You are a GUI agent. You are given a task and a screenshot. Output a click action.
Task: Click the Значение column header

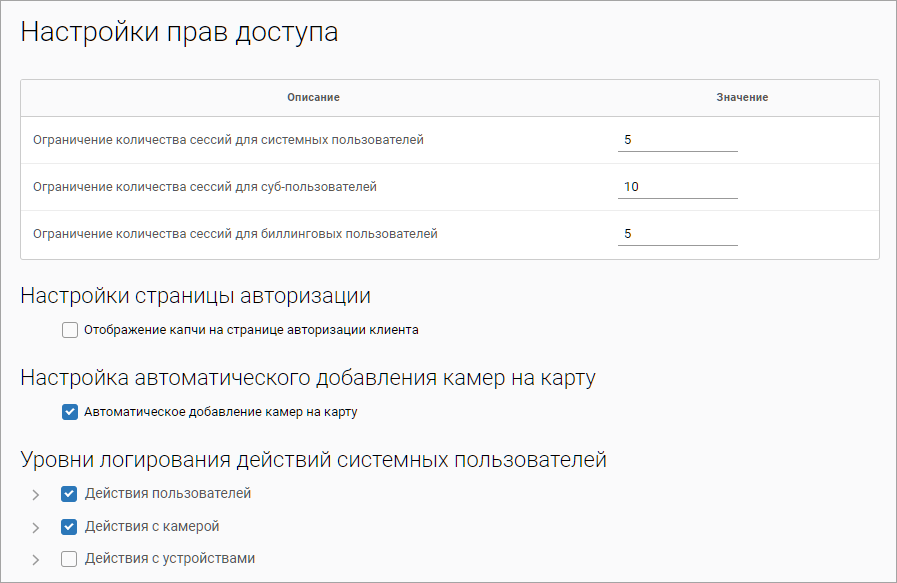click(741, 97)
